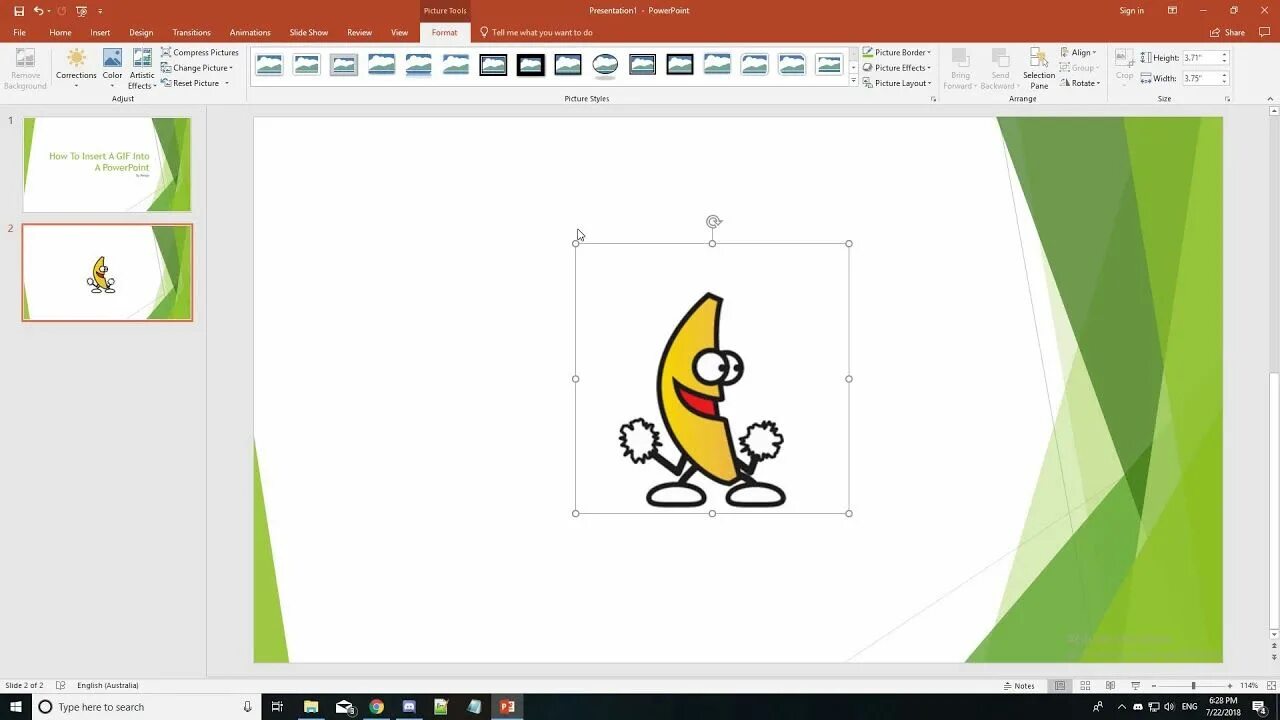Viewport: 1280px width, 720px height.
Task: Click the Height input field
Action: [x=1200, y=58]
